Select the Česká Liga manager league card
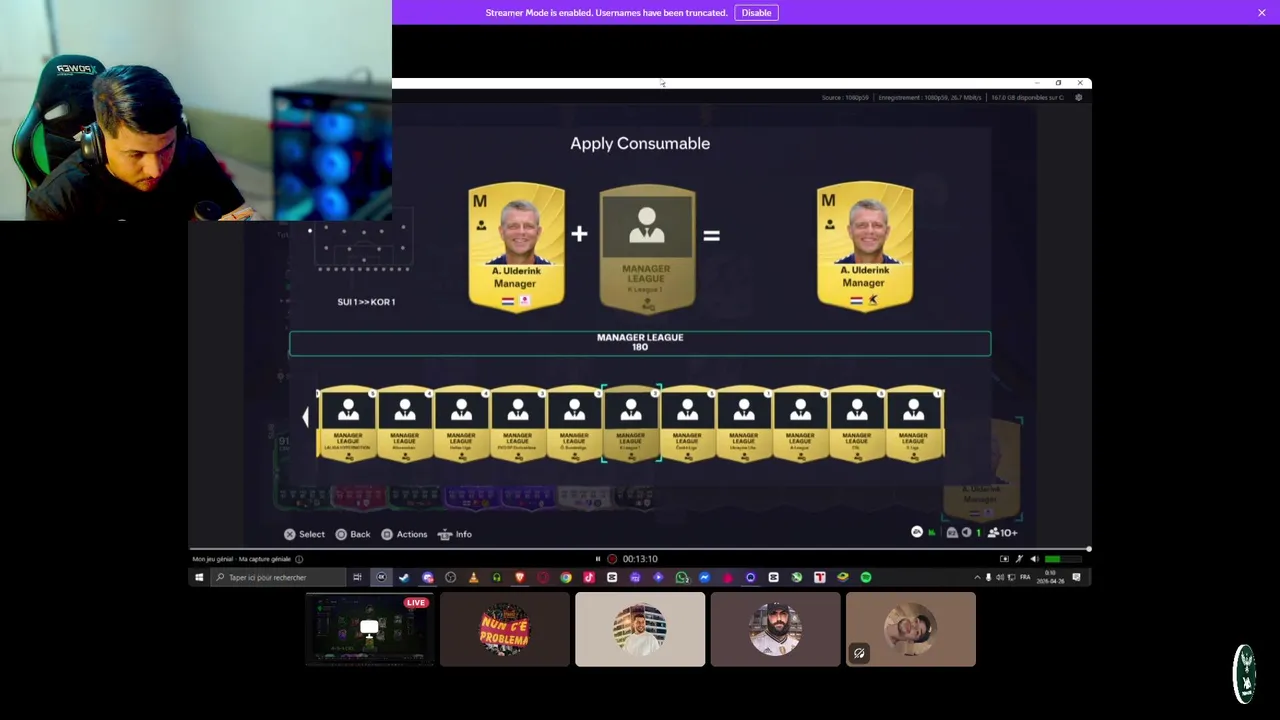 687,424
